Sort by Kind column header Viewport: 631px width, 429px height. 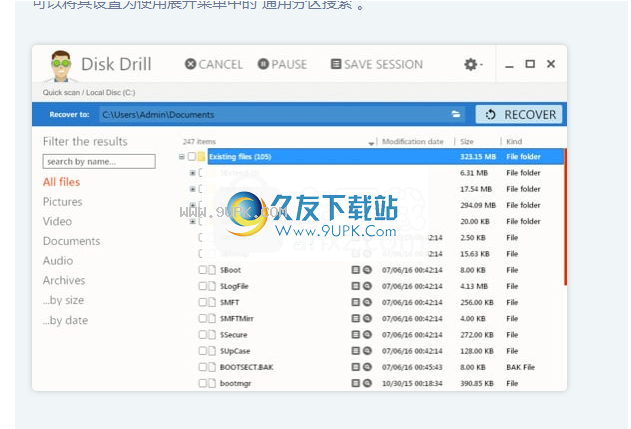coord(514,142)
